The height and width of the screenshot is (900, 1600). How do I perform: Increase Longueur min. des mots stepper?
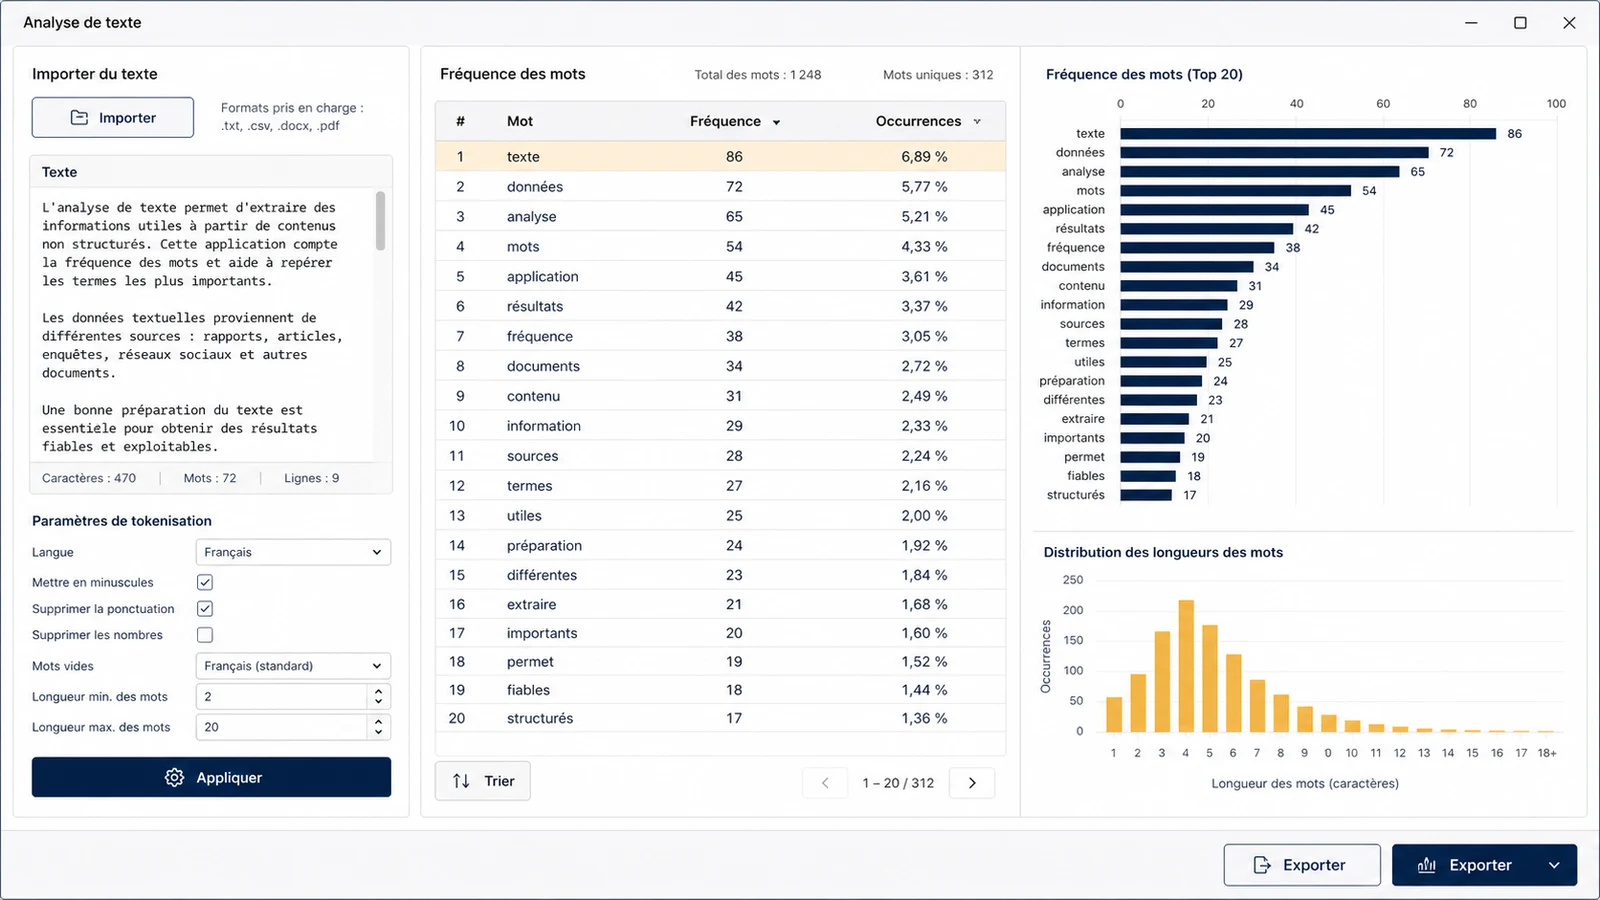pos(378,691)
